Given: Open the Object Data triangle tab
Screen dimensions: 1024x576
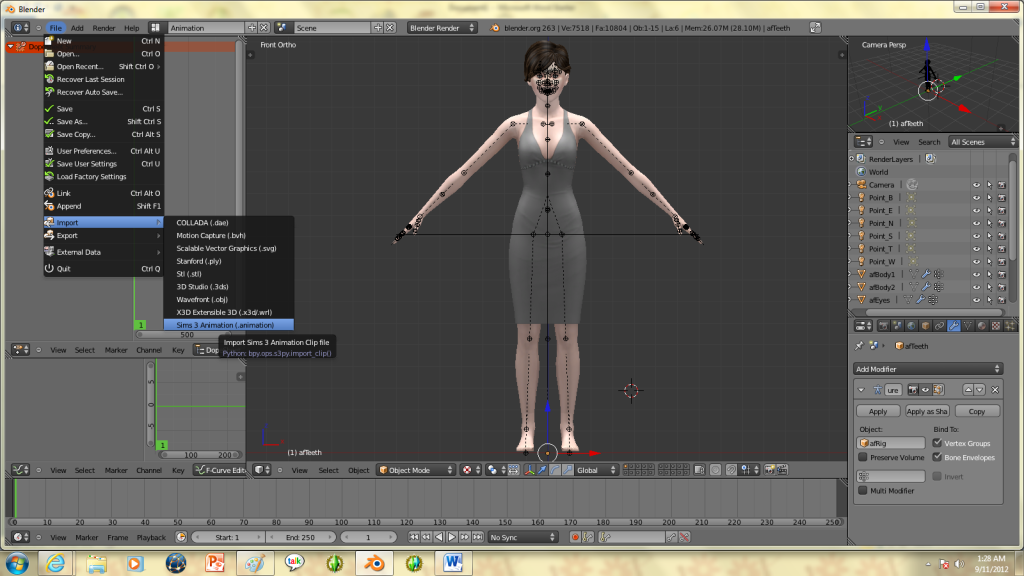Looking at the screenshot, I should [x=968, y=326].
